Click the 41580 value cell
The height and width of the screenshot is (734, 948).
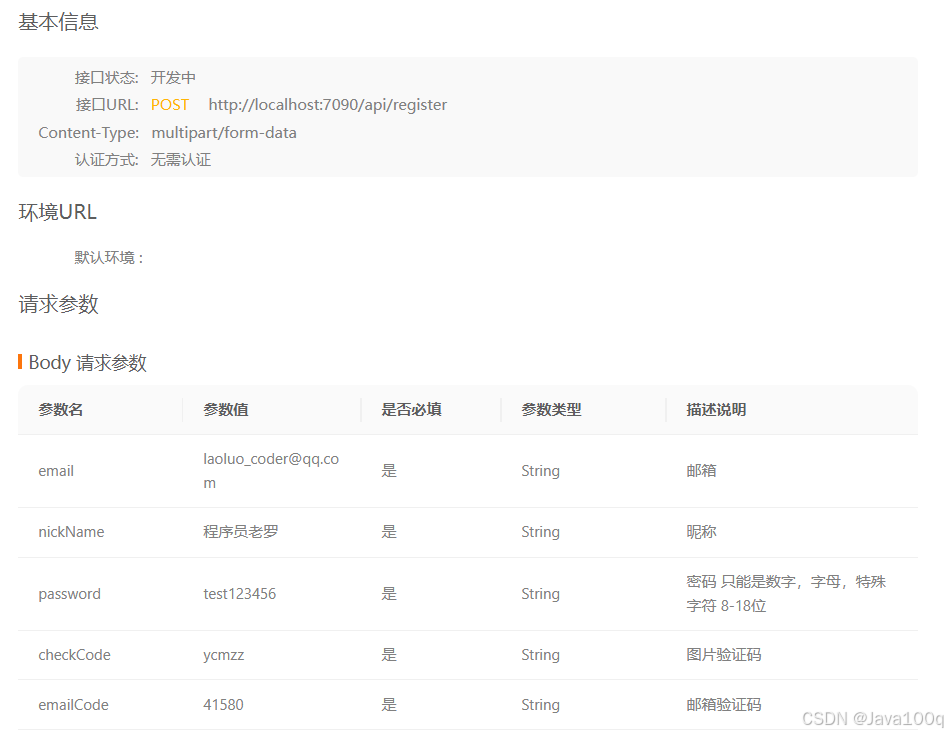coord(223,705)
